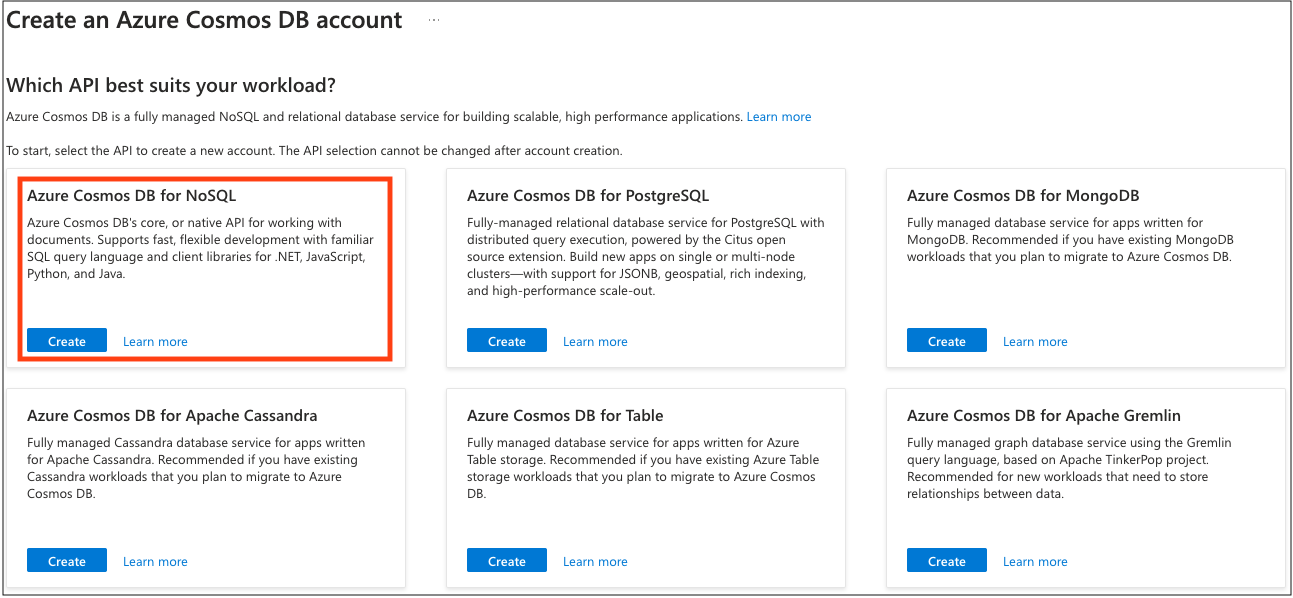Screen dimensions: 1293x598
Task: Open Learn more link for NoSQL API
Action: [x=155, y=342]
